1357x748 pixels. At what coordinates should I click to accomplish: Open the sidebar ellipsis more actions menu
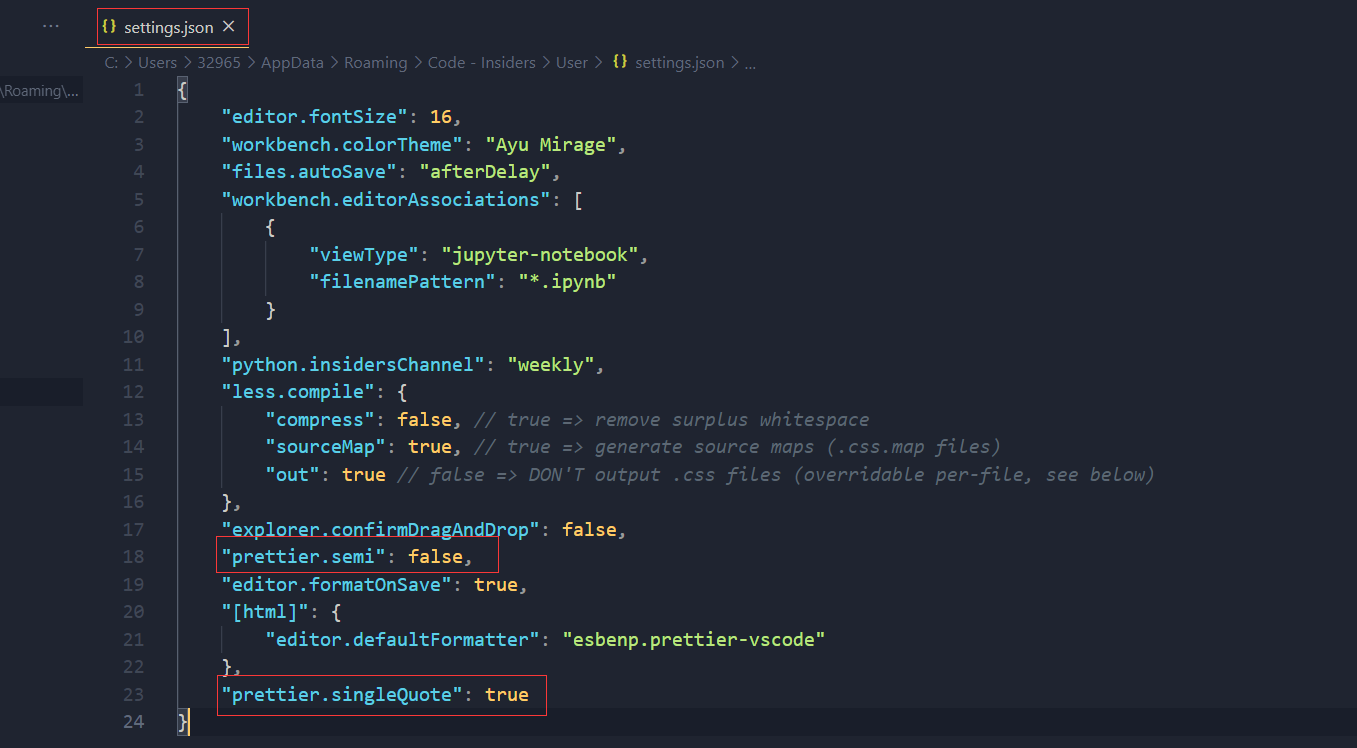point(51,27)
